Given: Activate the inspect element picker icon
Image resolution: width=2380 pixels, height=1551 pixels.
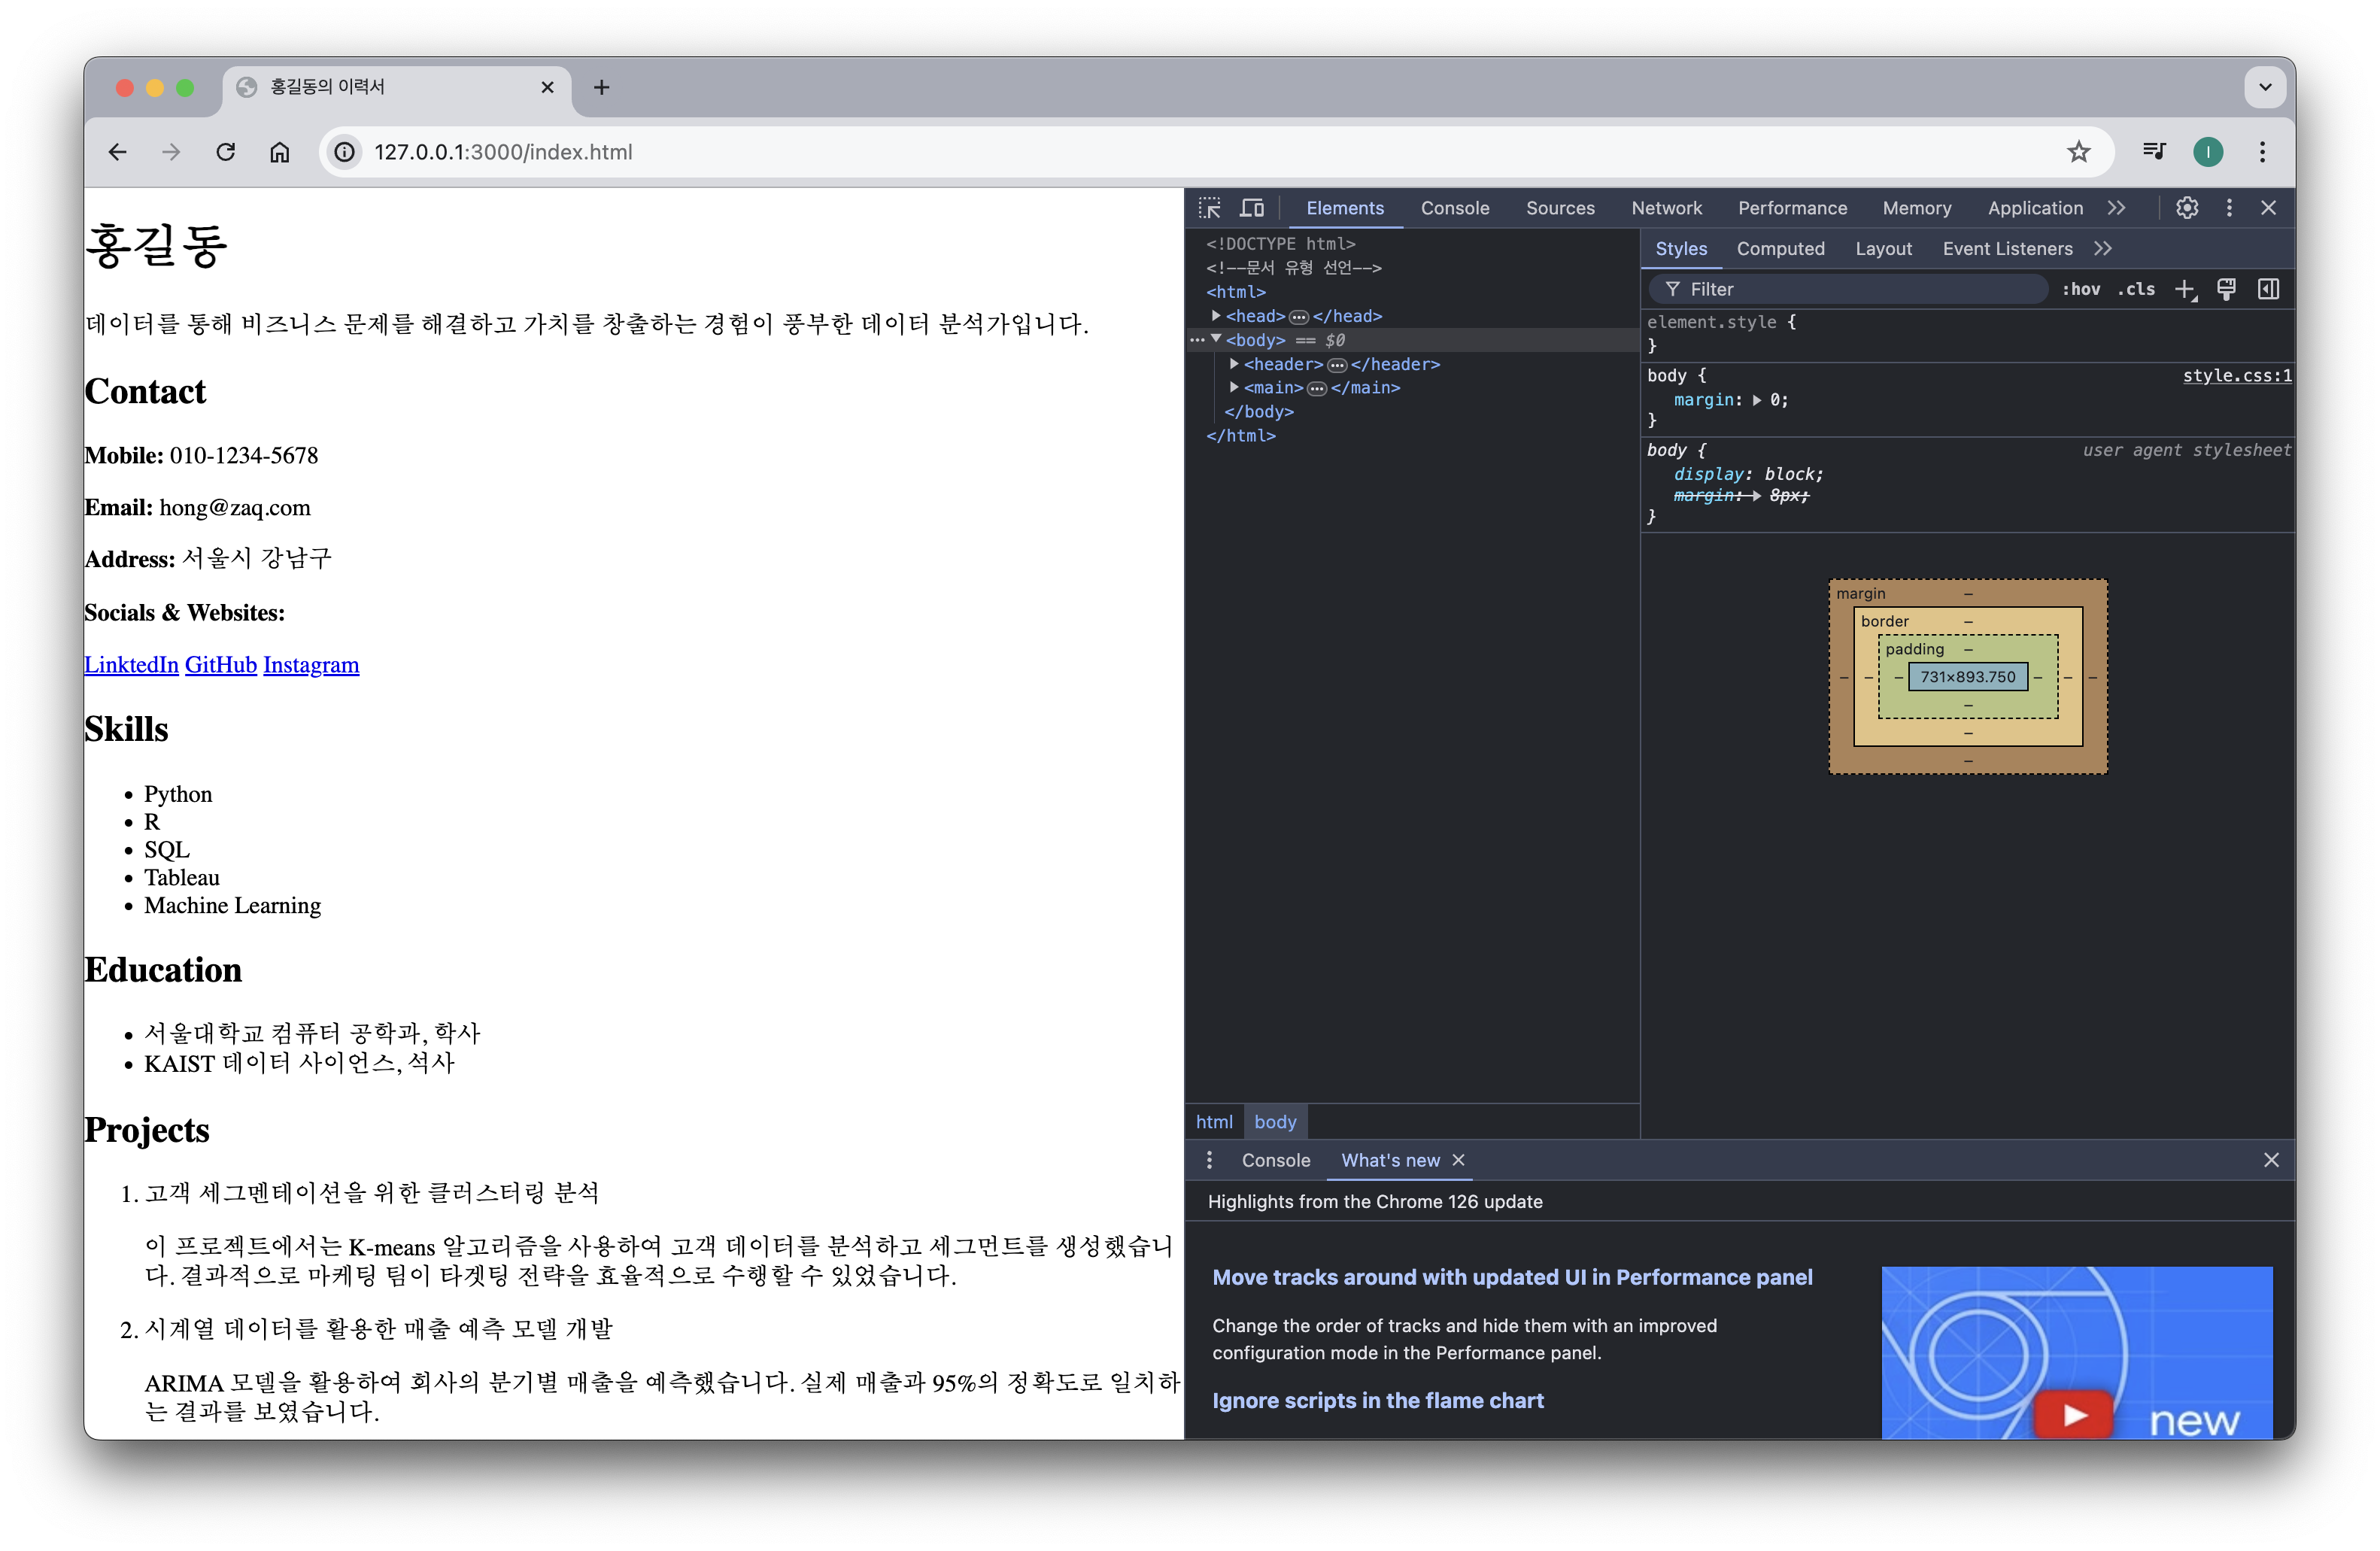Looking at the screenshot, I should 1210,208.
